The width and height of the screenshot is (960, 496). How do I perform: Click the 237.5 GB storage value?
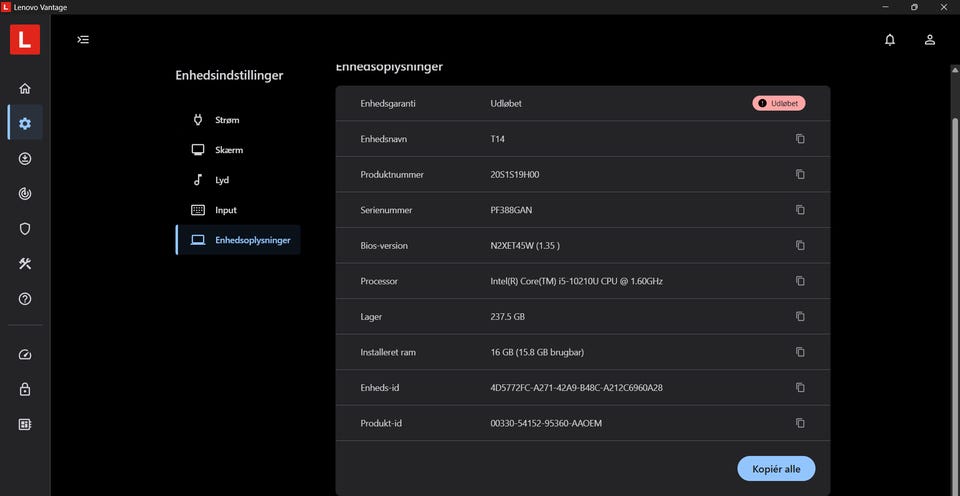coord(508,317)
